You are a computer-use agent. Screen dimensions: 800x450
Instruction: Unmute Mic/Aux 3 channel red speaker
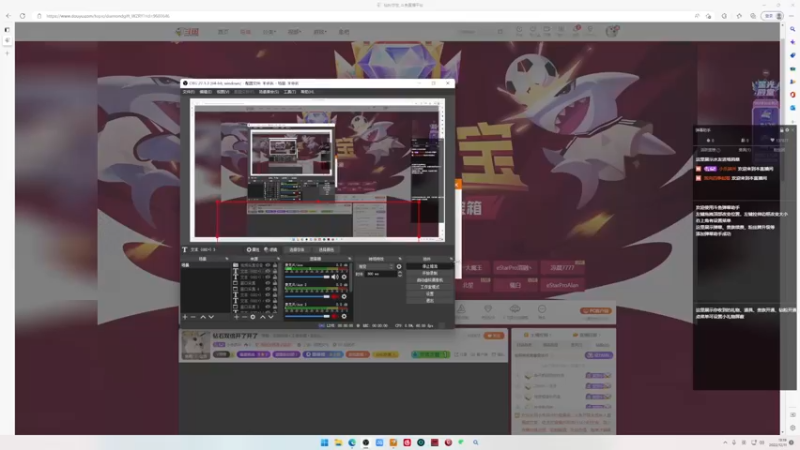[335, 316]
